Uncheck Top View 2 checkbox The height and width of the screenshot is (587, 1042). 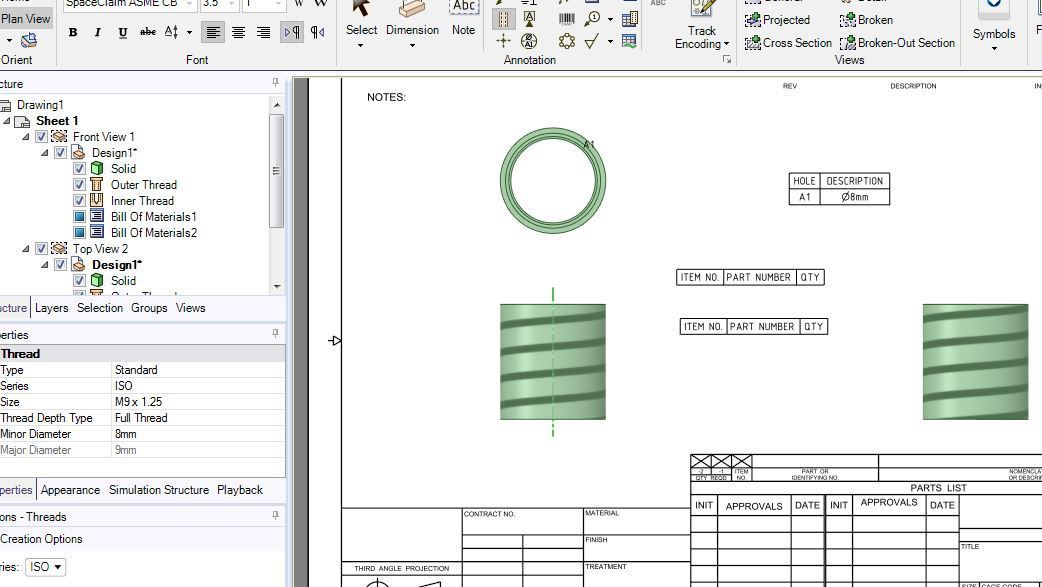click(x=41, y=248)
